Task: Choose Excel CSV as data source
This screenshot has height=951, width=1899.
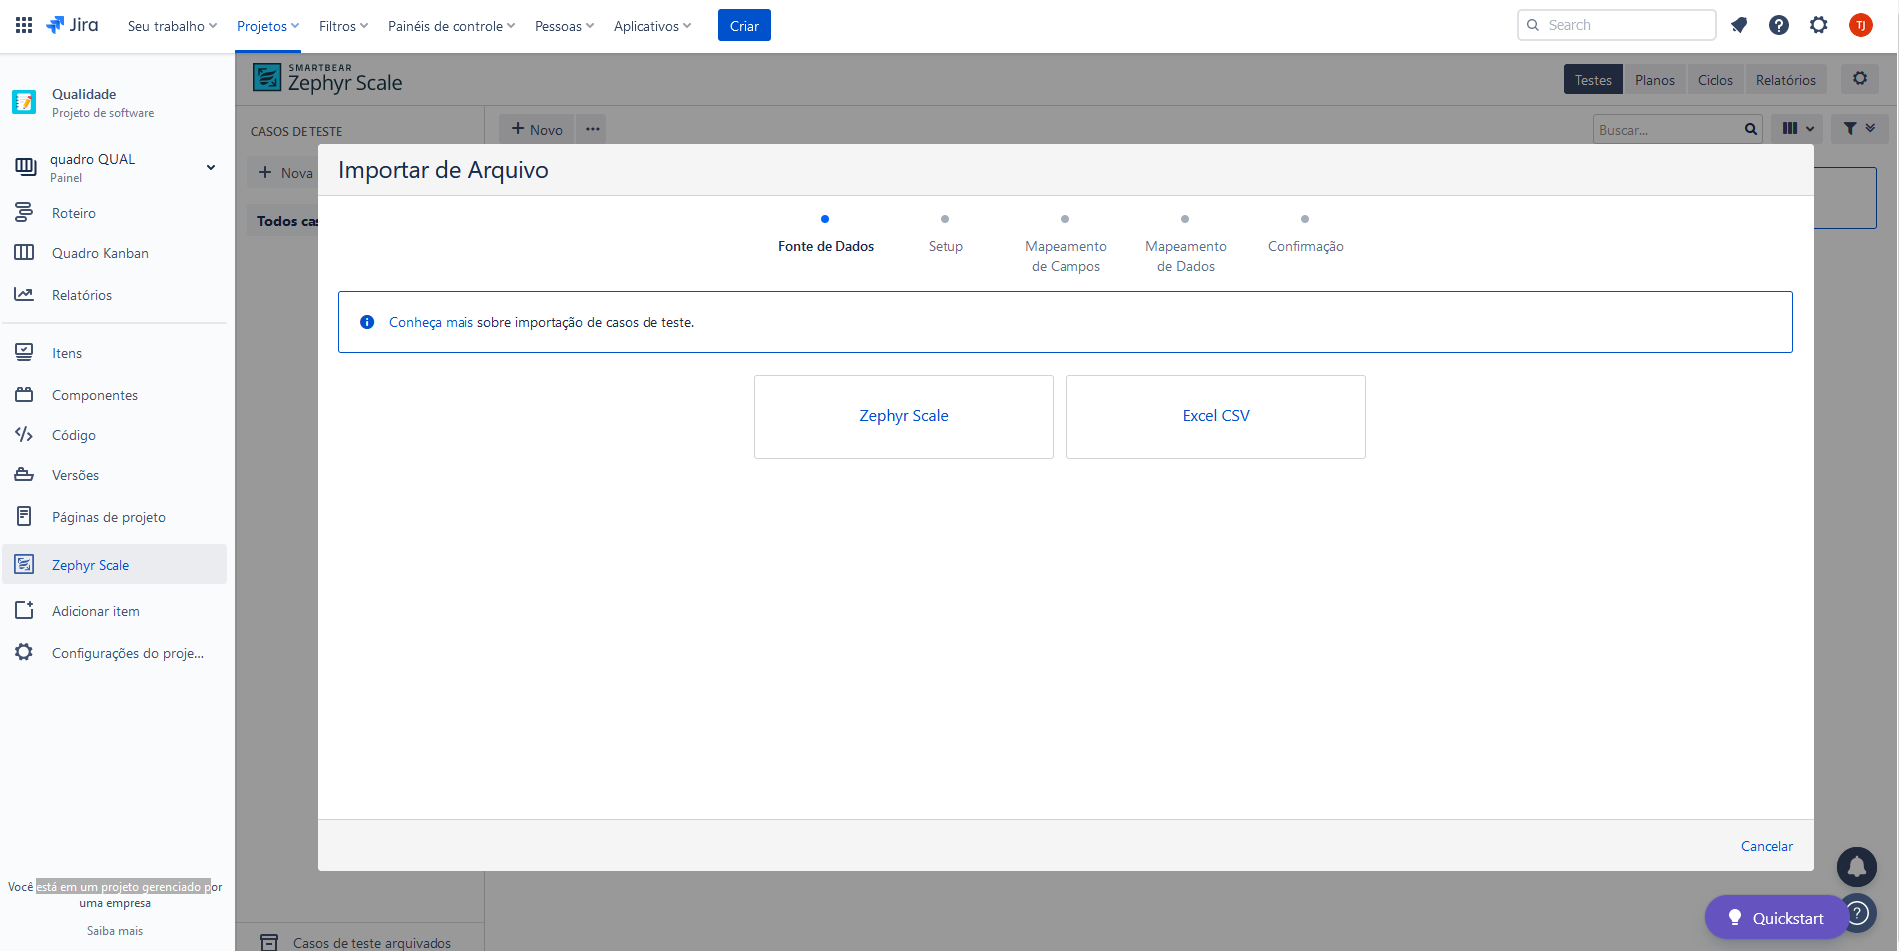Action: tap(1215, 416)
